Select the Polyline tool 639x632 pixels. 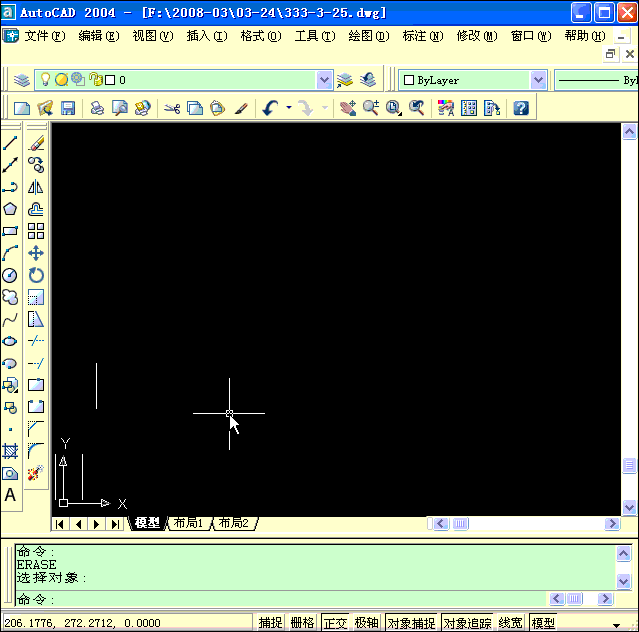click(x=10, y=187)
